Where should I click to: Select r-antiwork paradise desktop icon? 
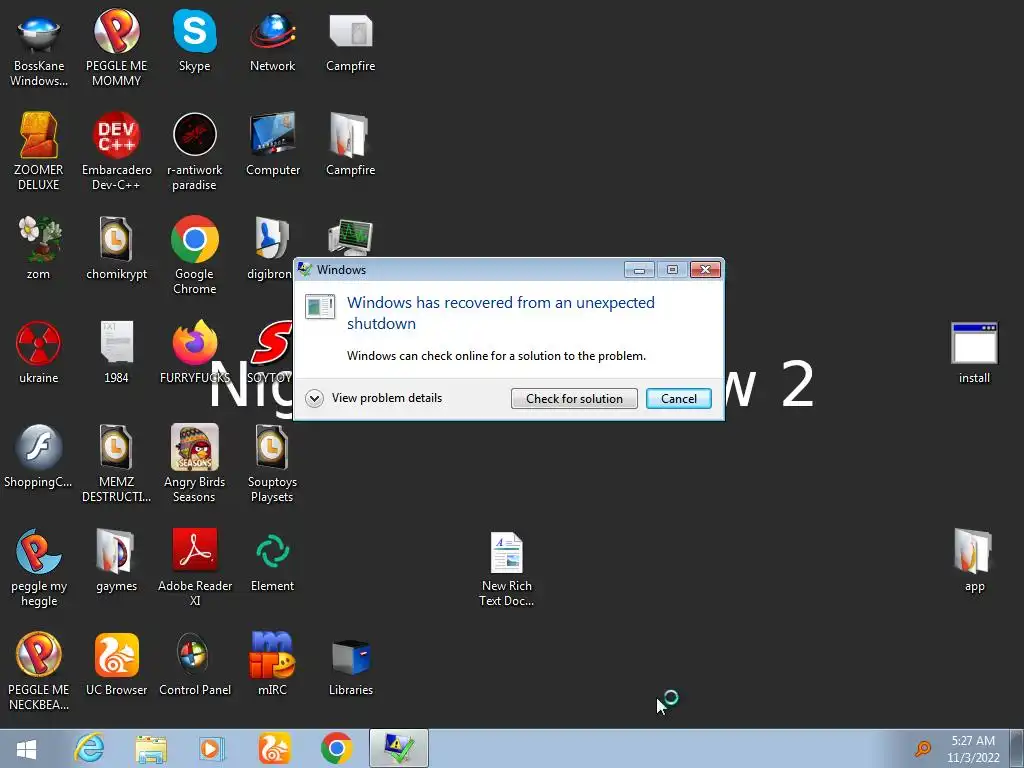(195, 152)
